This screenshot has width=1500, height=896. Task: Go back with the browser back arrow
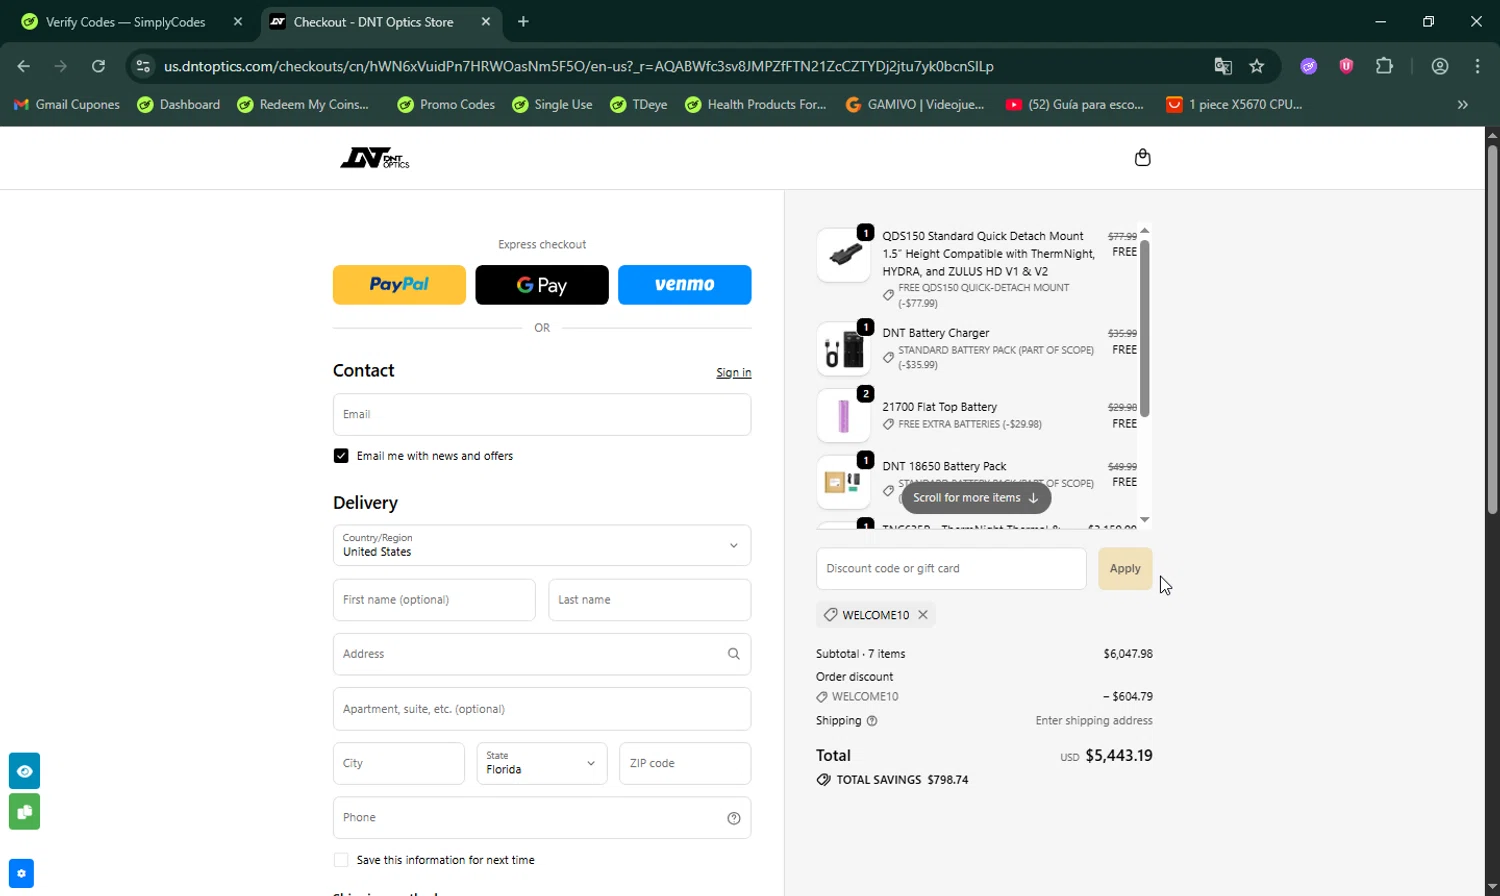coord(24,66)
